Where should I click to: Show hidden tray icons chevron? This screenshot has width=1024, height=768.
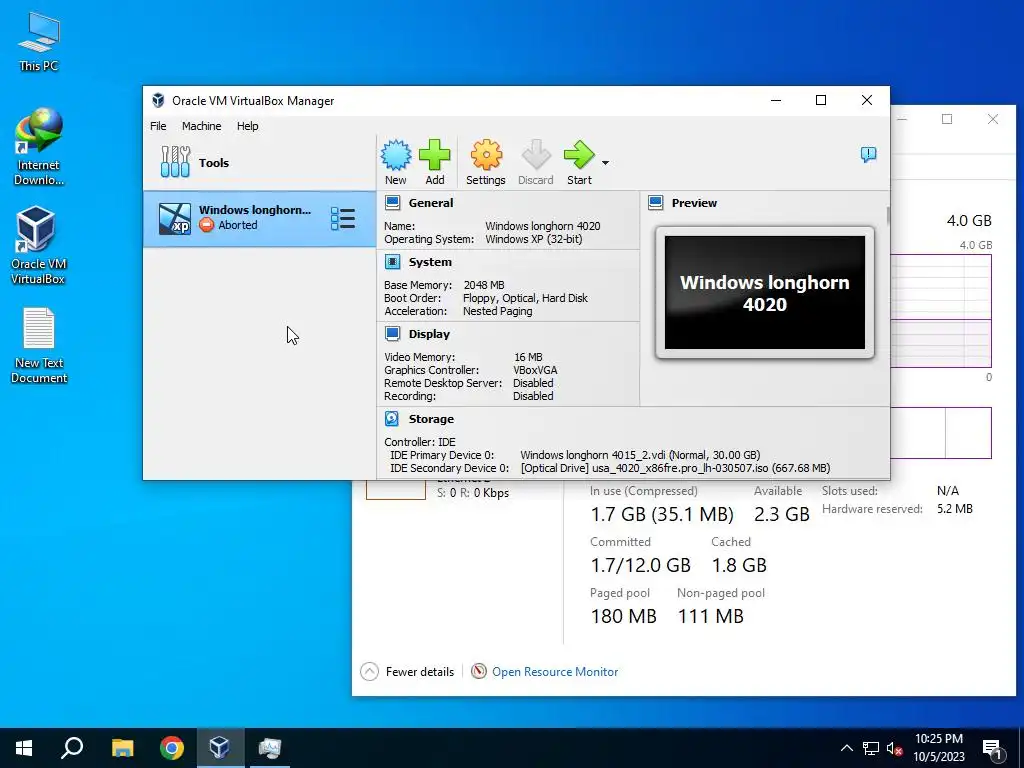point(846,748)
